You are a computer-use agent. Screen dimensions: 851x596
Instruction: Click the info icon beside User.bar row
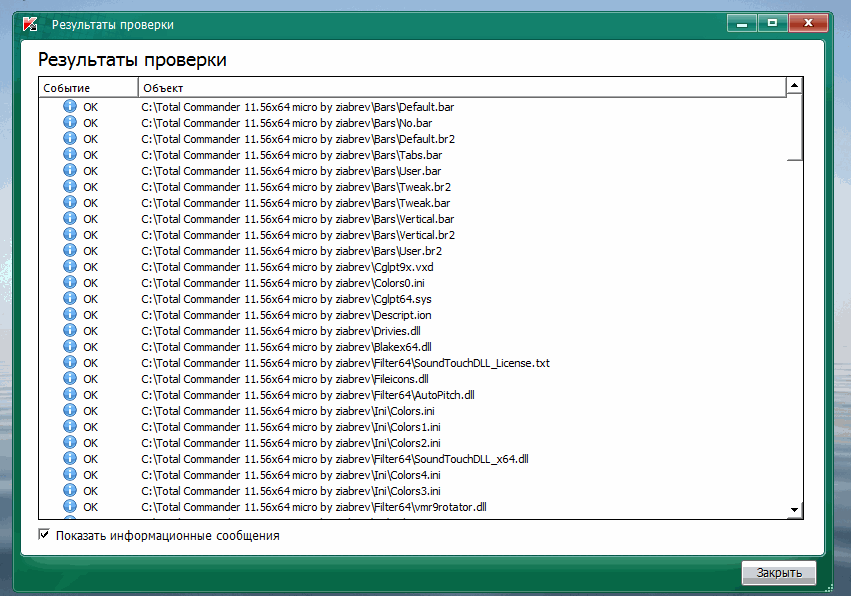[x=70, y=170]
